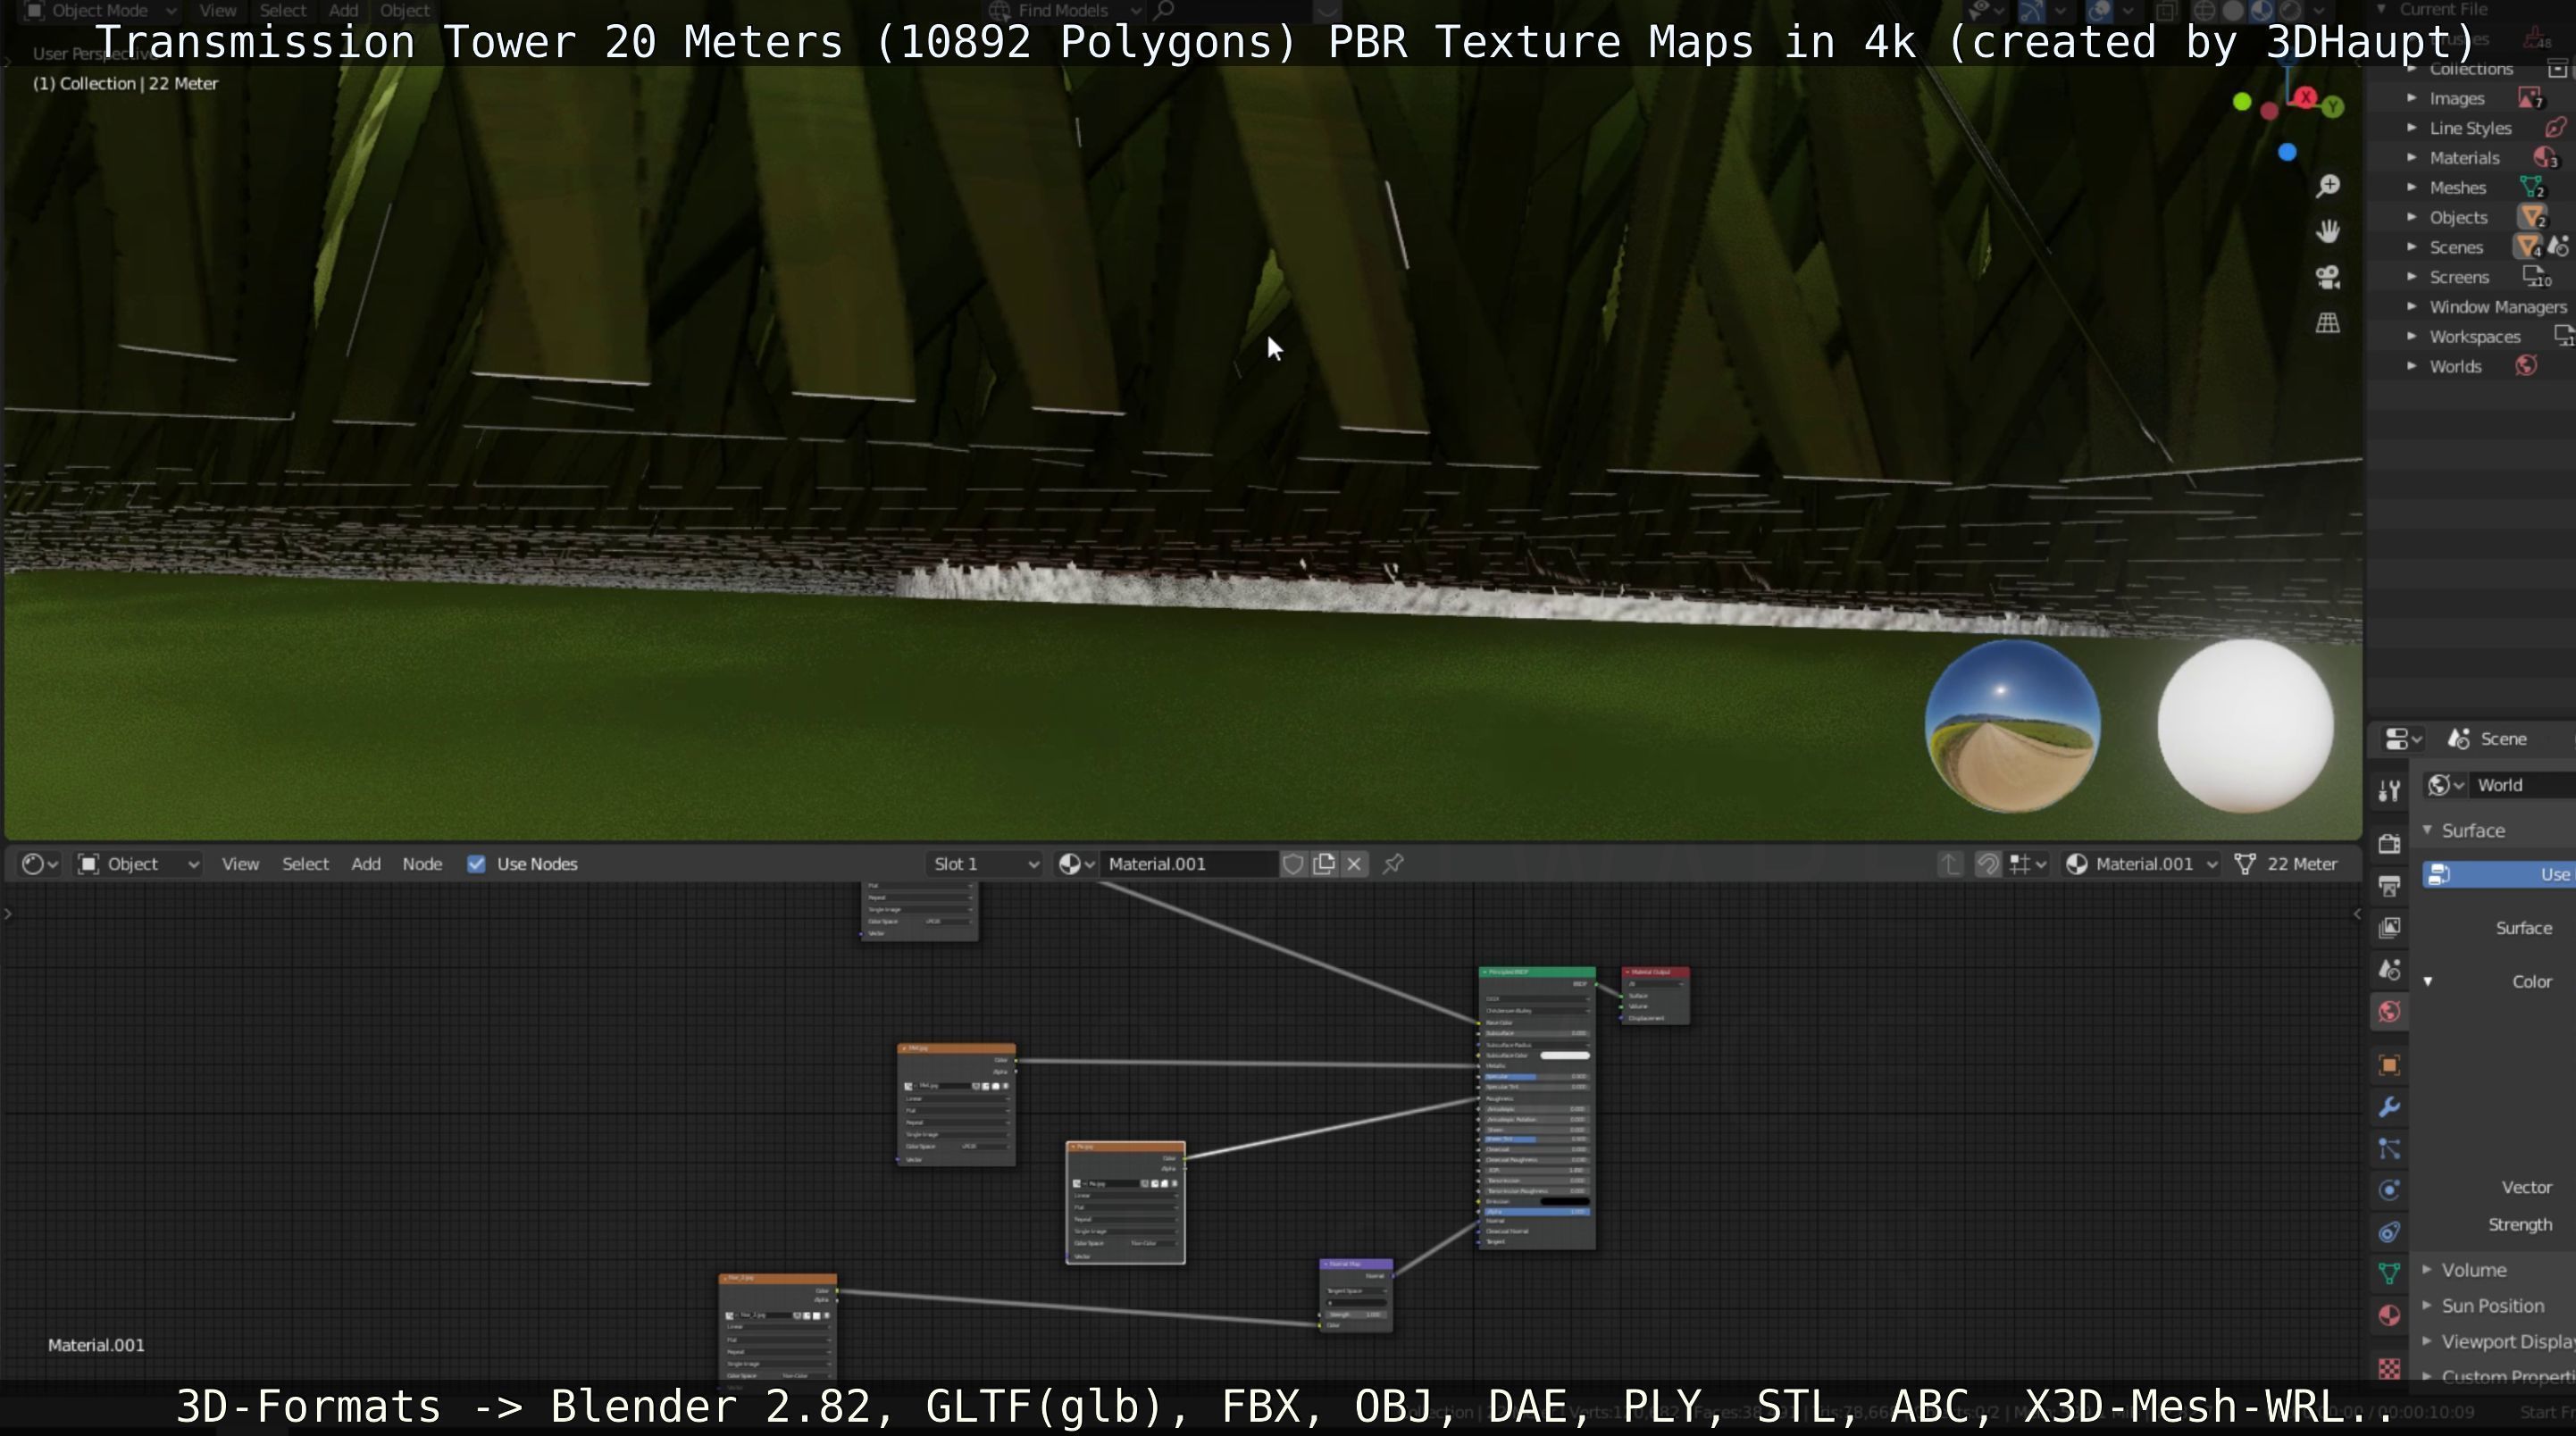
Task: Open the Modifier properties wrench tab
Action: [2390, 1107]
